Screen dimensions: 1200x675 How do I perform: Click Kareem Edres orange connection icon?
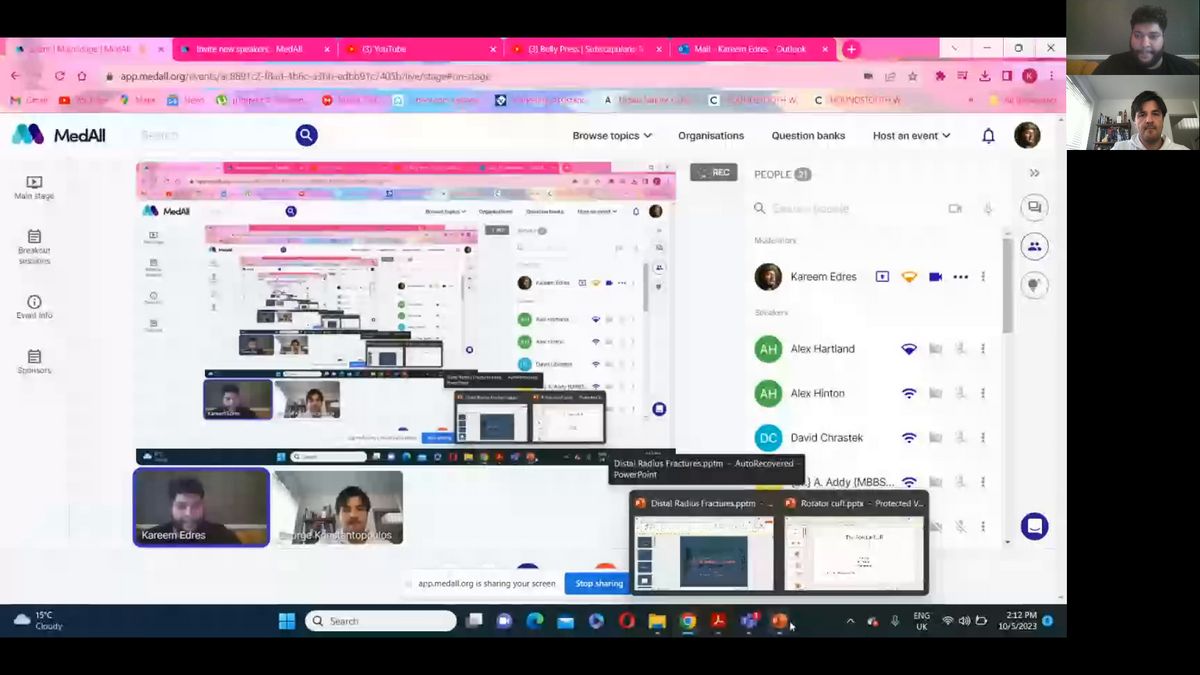click(909, 277)
